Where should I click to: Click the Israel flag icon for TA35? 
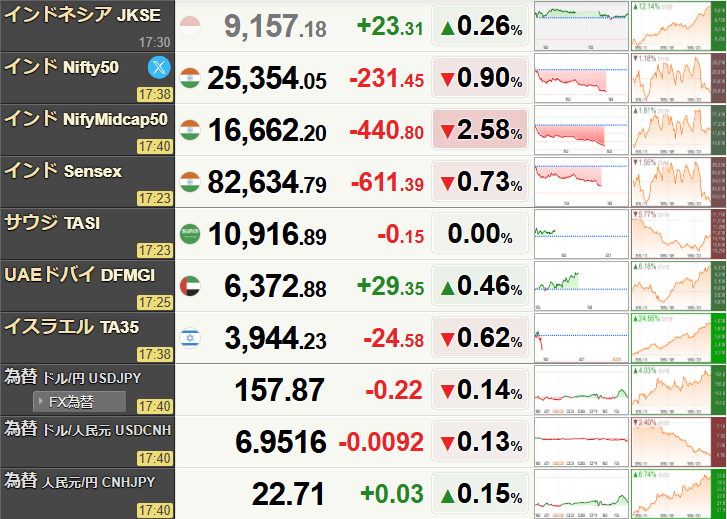click(190, 338)
